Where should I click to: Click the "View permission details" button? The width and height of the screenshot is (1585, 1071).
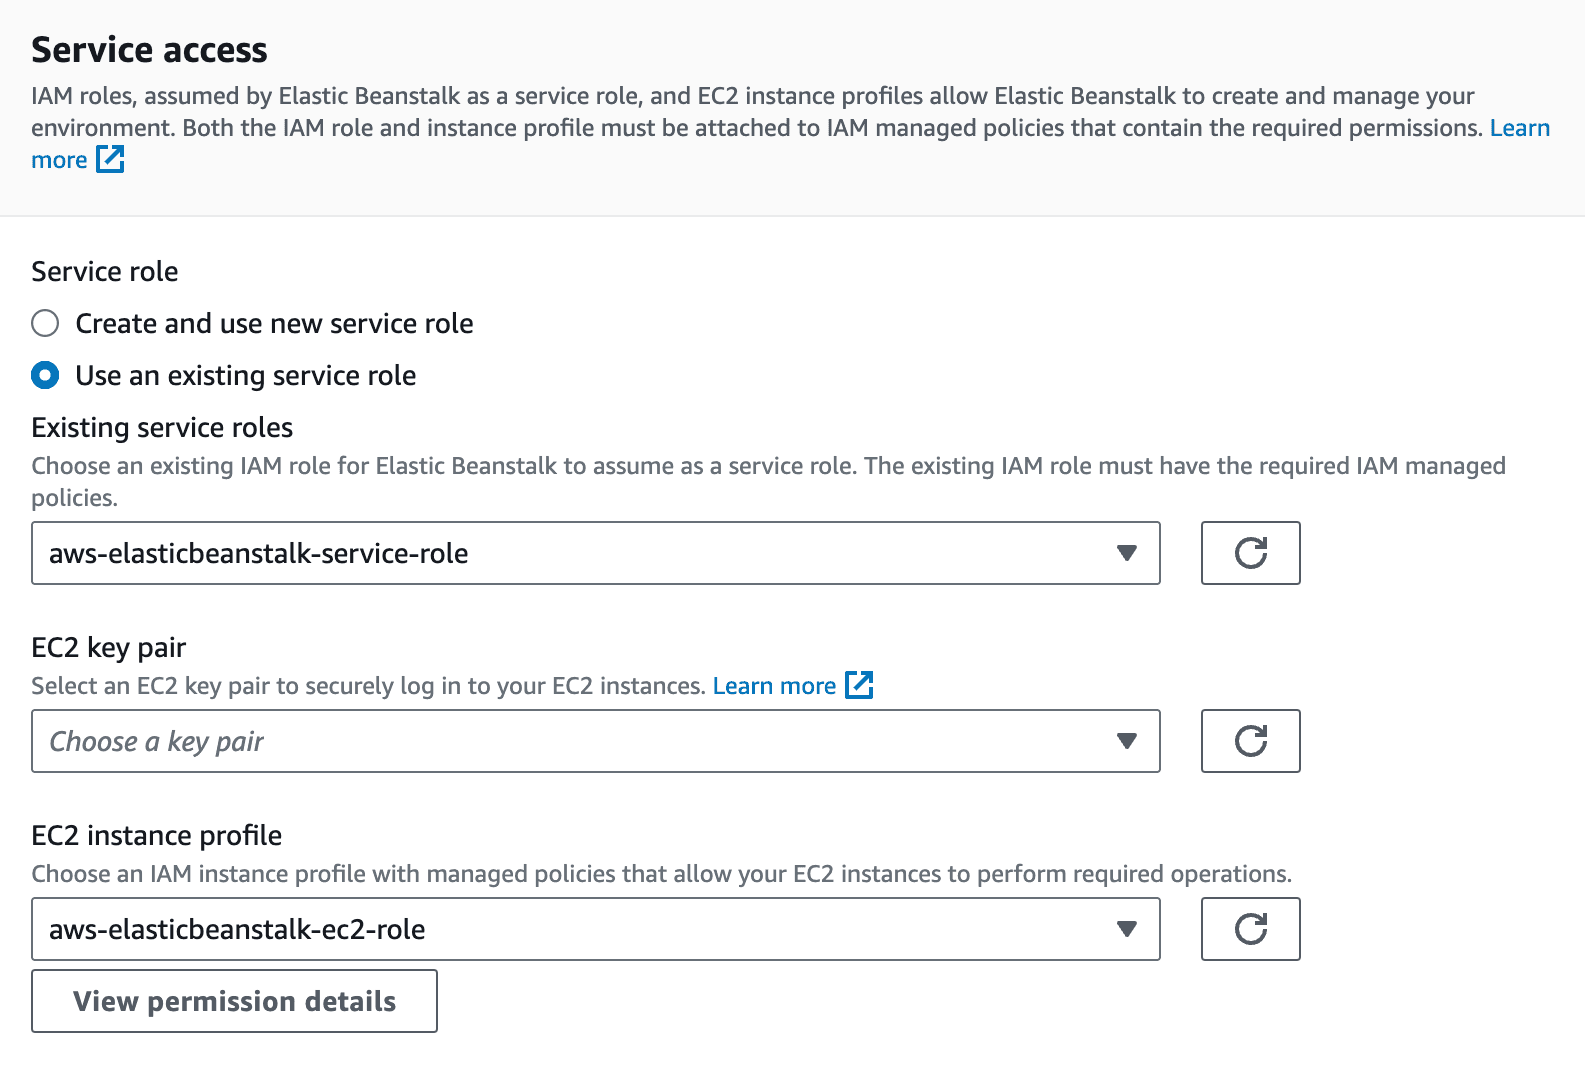234,1001
